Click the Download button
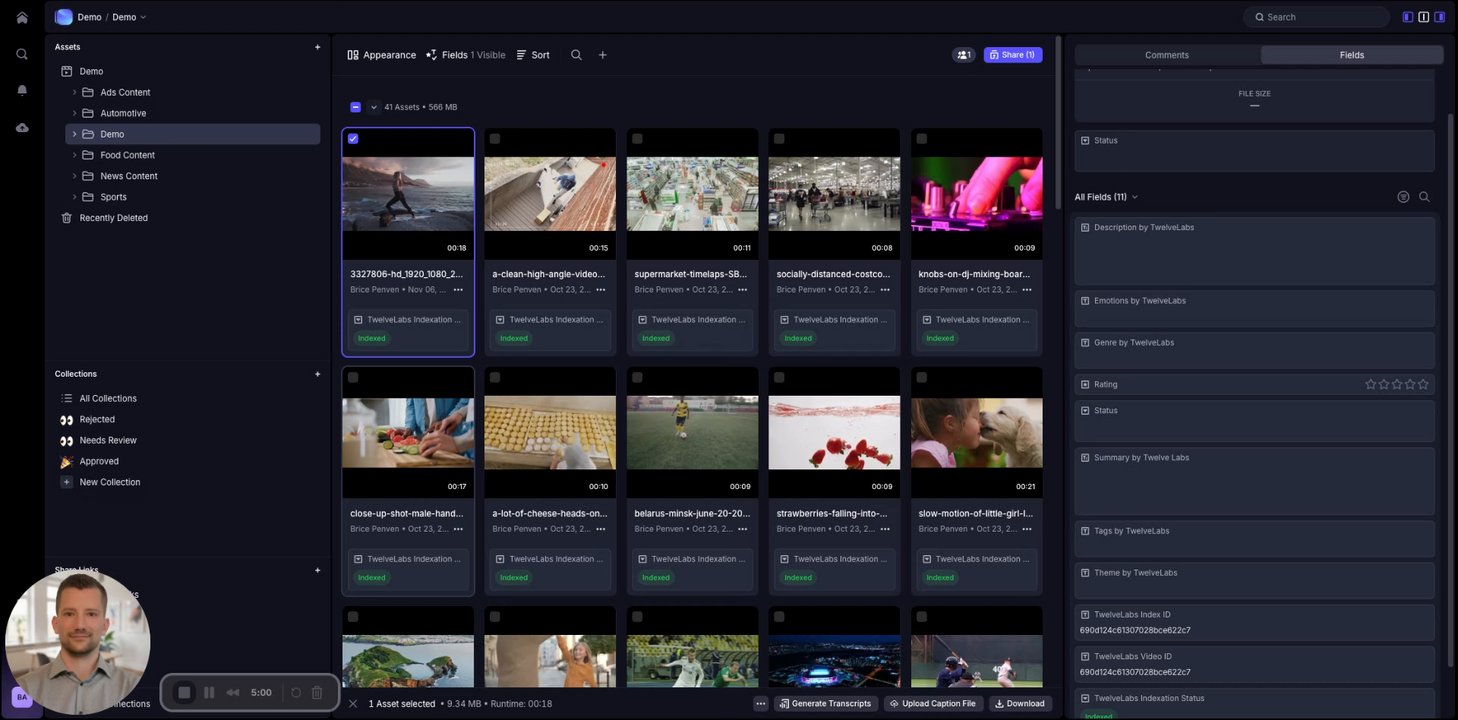This screenshot has width=1458, height=720. (x=1020, y=704)
